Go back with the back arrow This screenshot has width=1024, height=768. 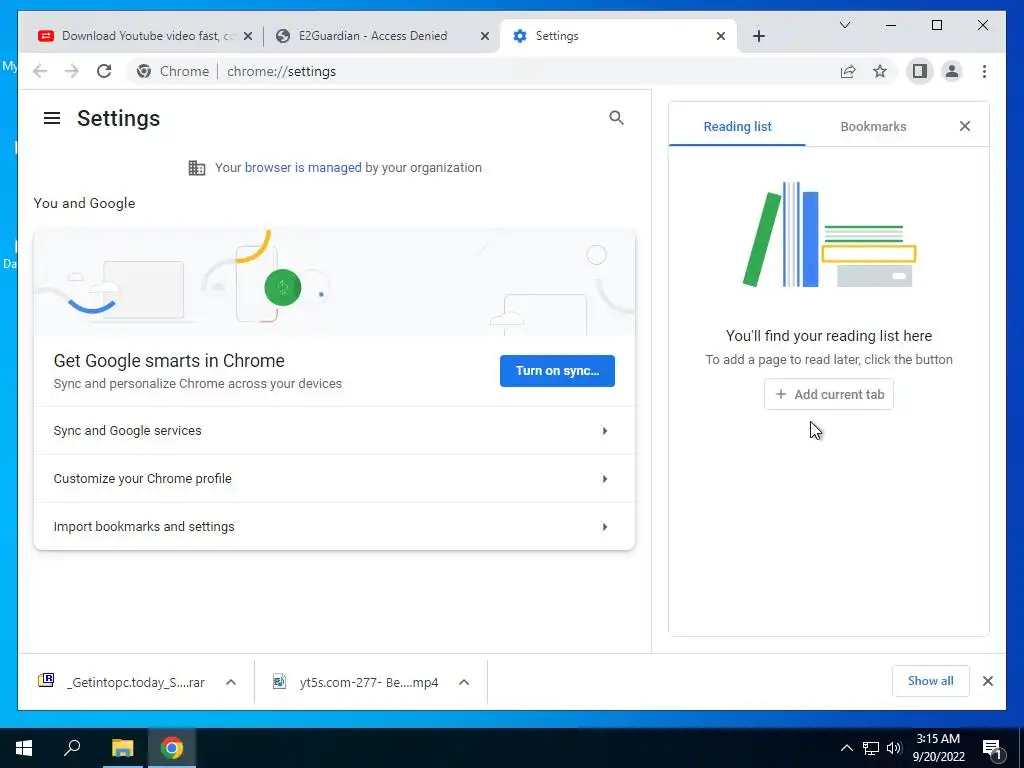click(40, 71)
